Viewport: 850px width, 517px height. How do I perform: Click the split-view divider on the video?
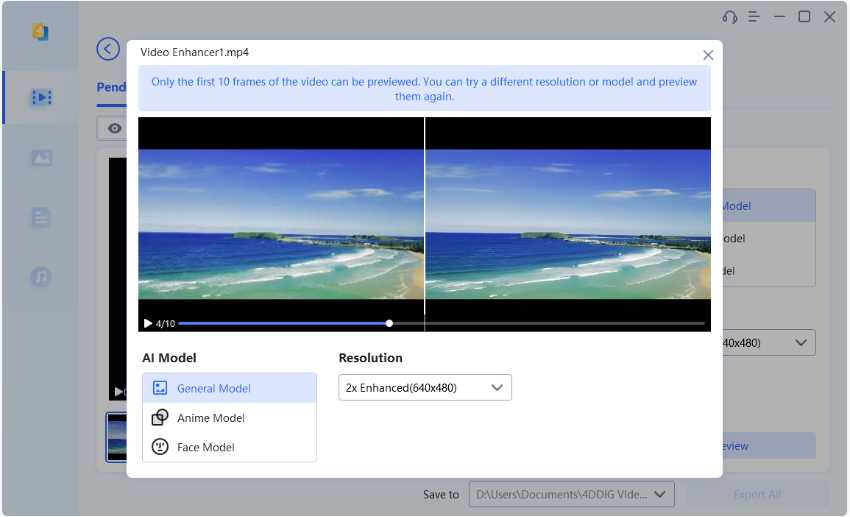[425, 220]
